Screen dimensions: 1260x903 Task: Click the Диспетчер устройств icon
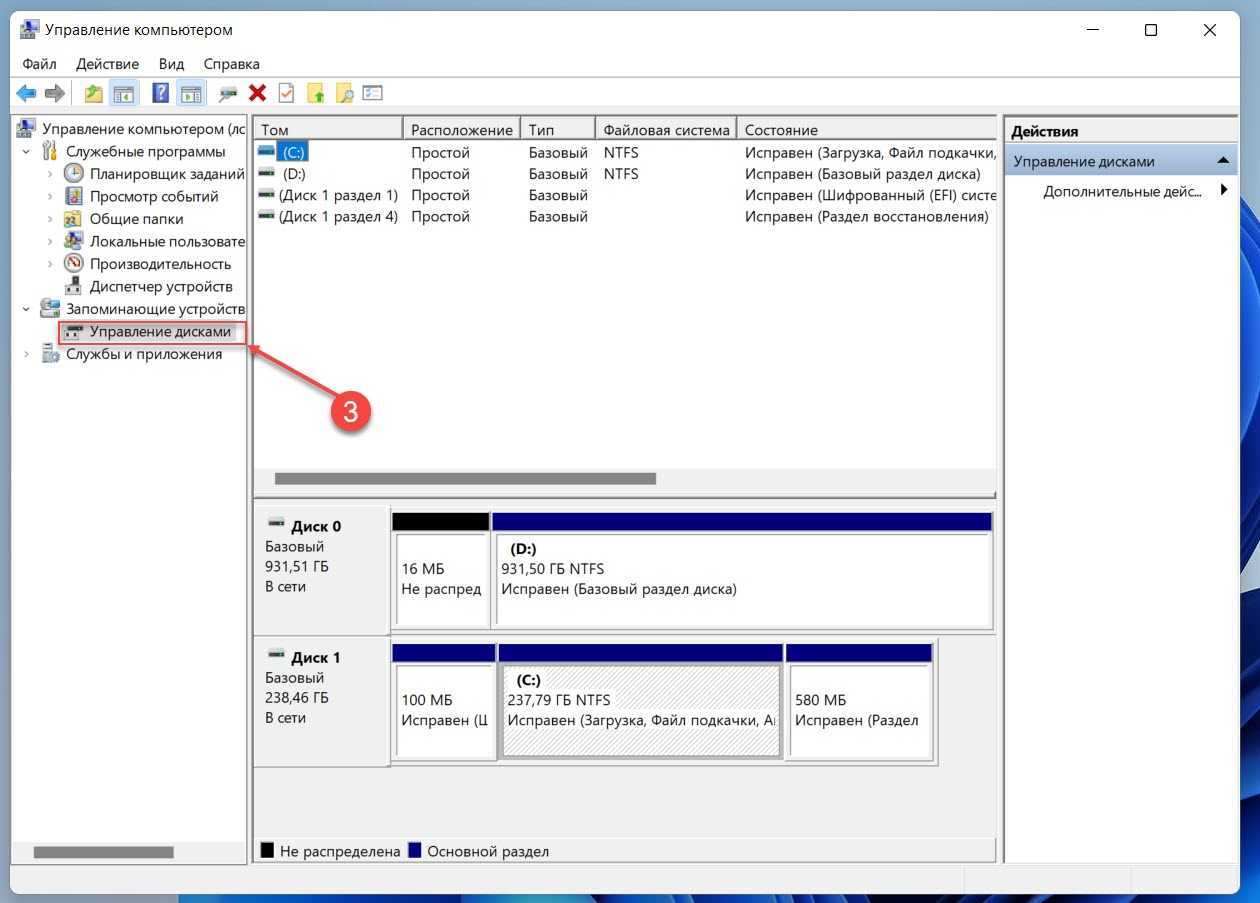coord(74,286)
